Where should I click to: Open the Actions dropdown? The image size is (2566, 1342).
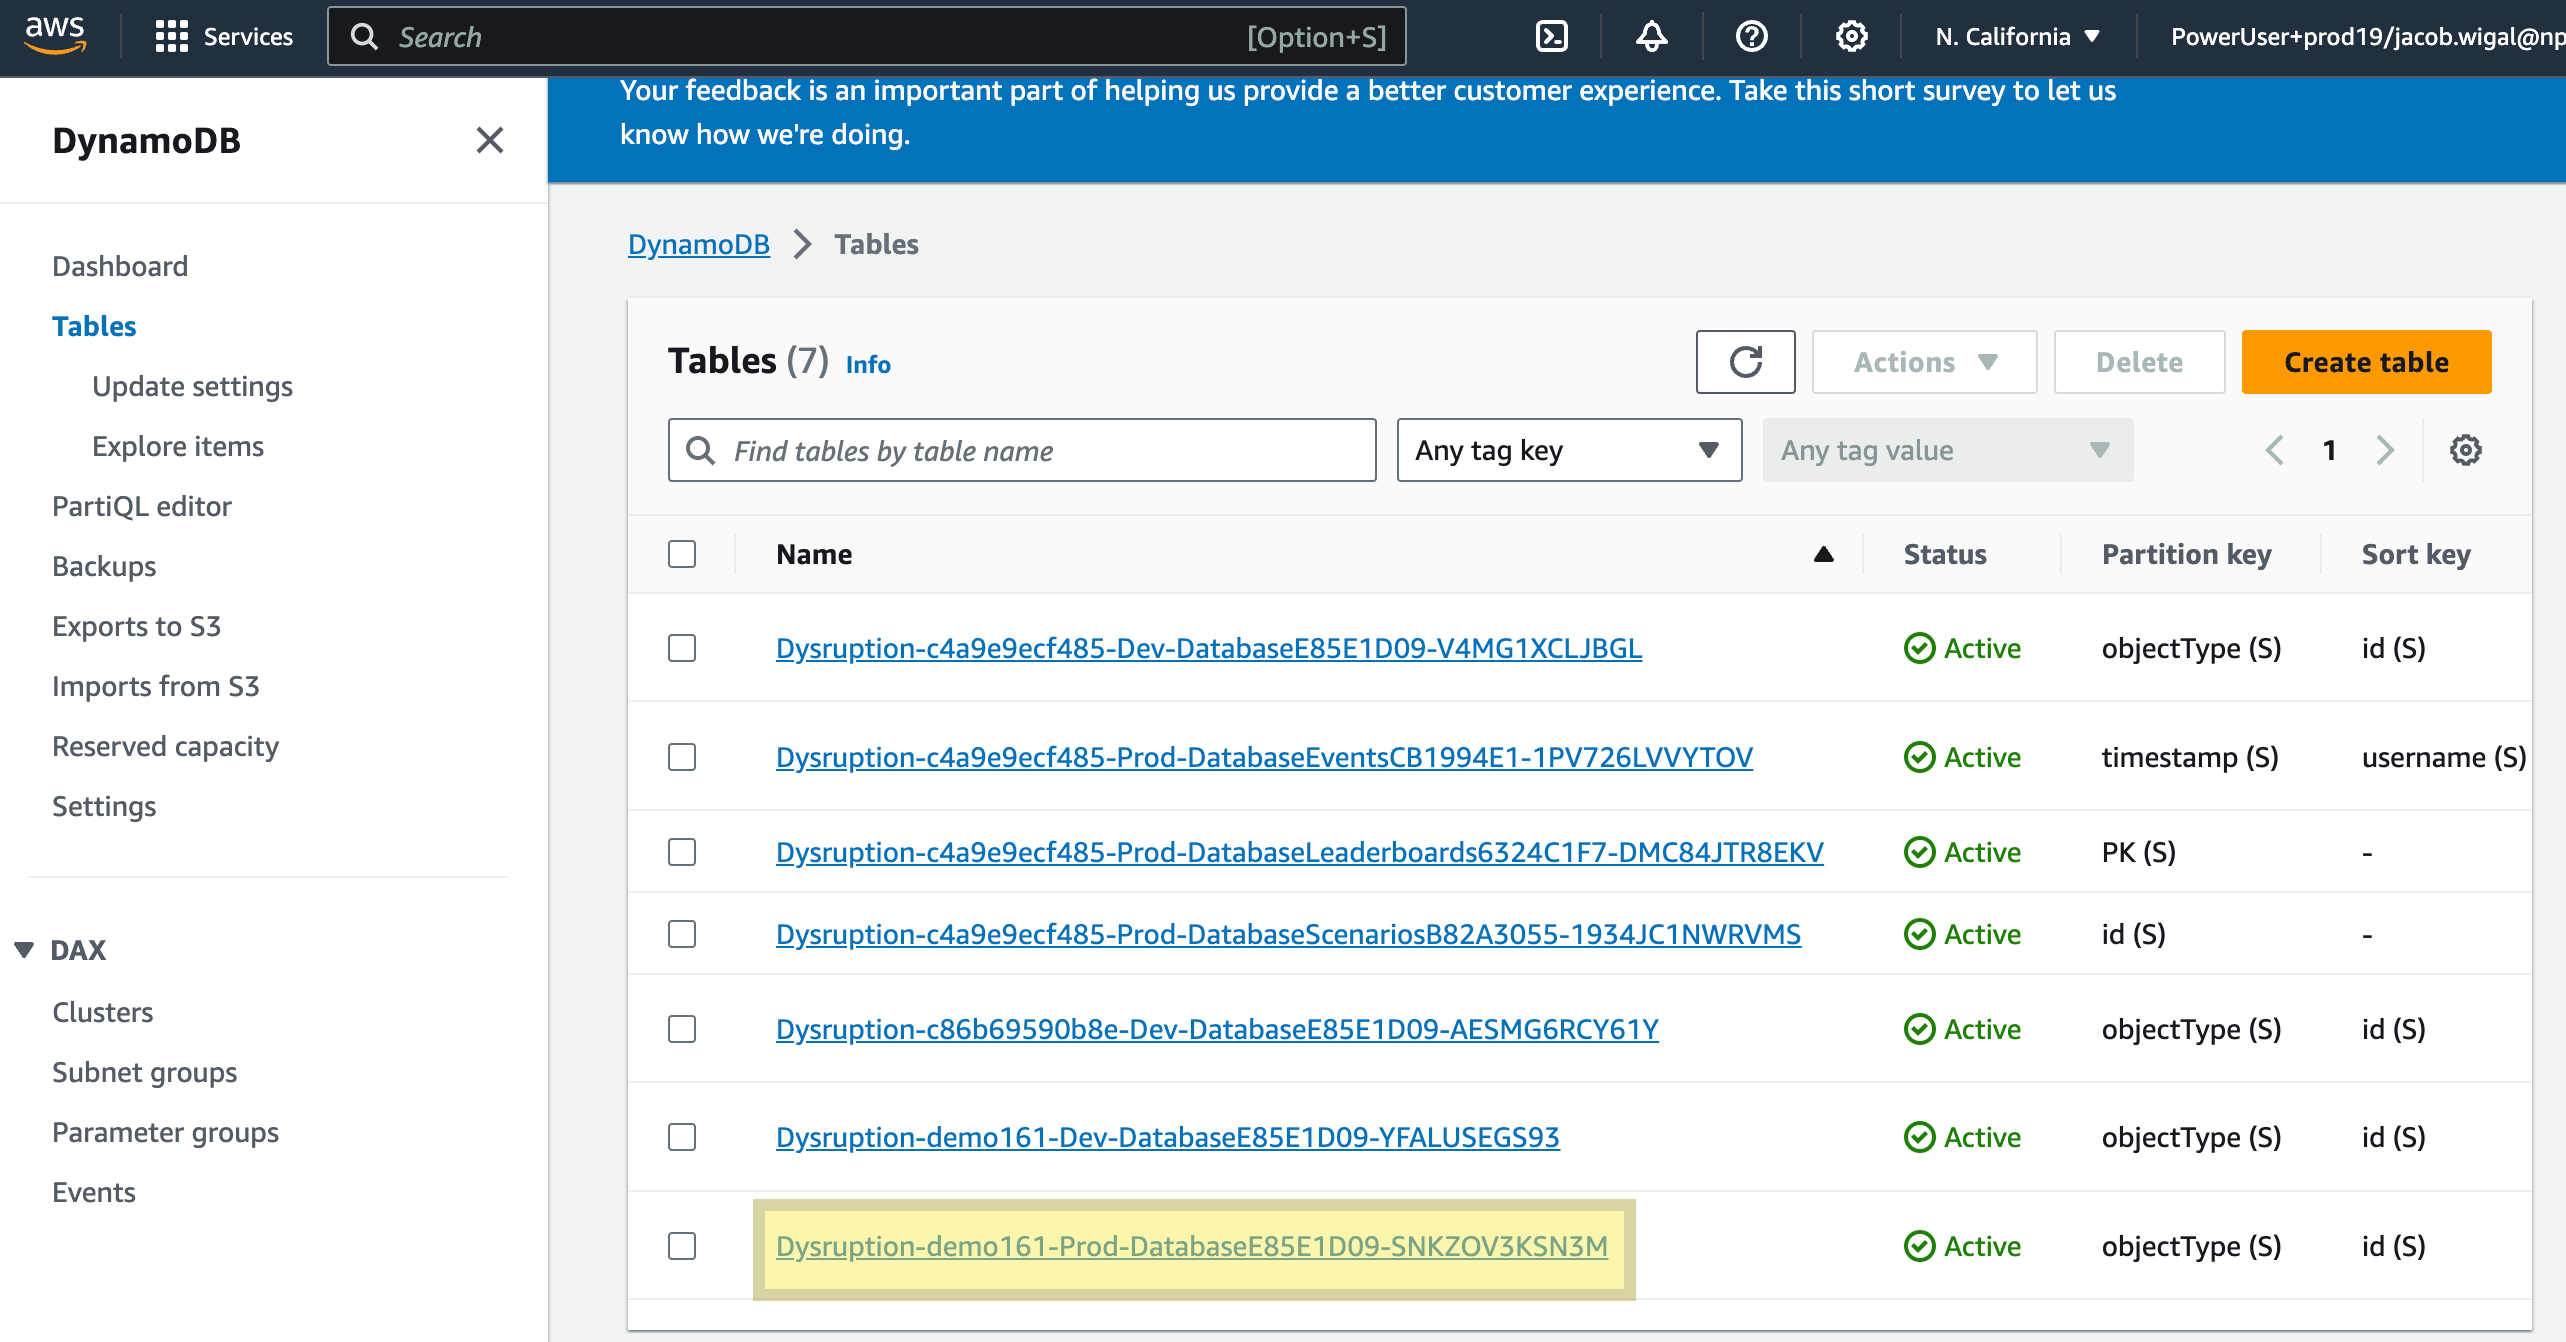tap(1924, 362)
